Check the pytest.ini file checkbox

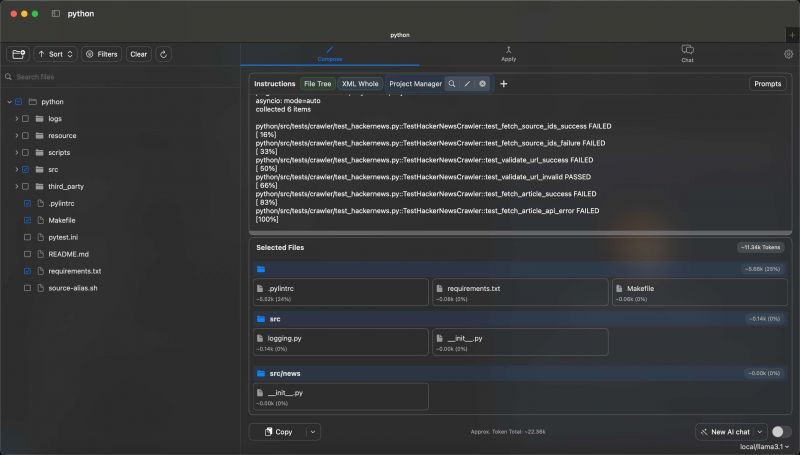(28, 237)
